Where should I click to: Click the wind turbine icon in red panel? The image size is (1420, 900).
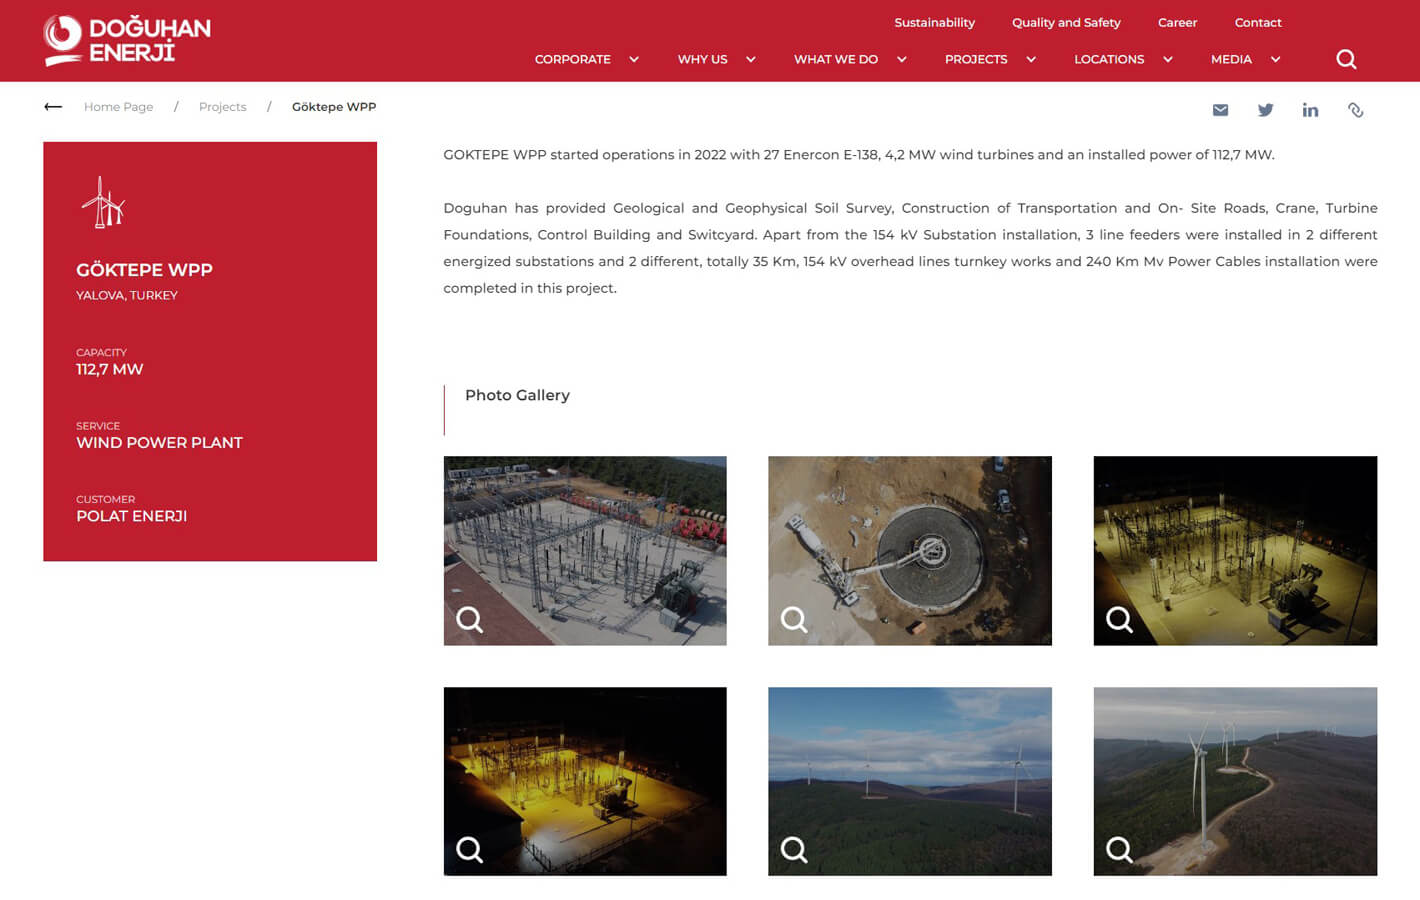tap(103, 202)
